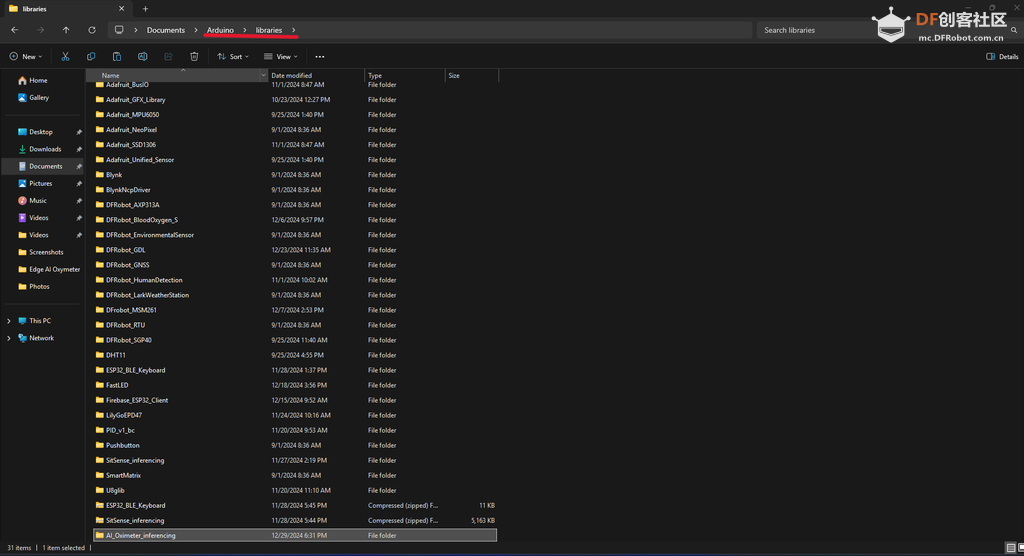Expand chevron after Arduino in address bar

click(x=244, y=30)
